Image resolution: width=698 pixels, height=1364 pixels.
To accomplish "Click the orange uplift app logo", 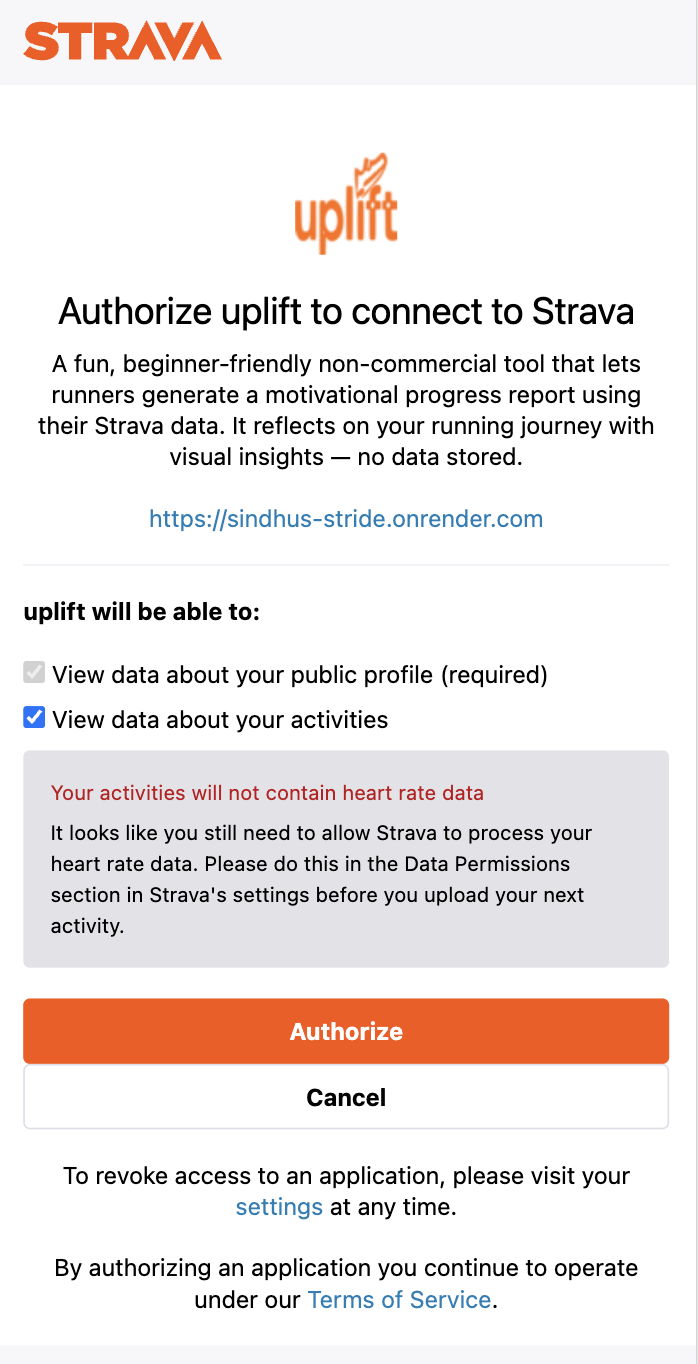I will [346, 204].
